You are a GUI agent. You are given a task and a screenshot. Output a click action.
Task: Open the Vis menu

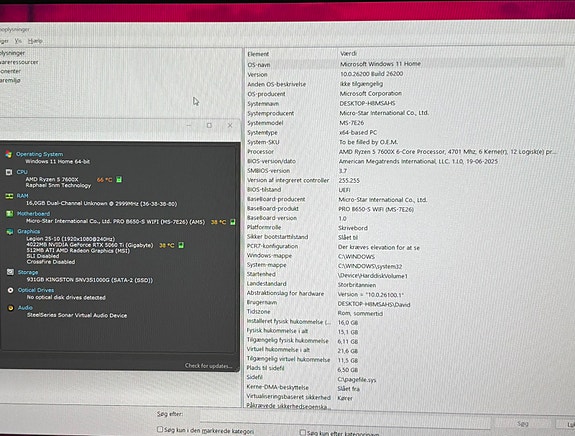[x=18, y=41]
